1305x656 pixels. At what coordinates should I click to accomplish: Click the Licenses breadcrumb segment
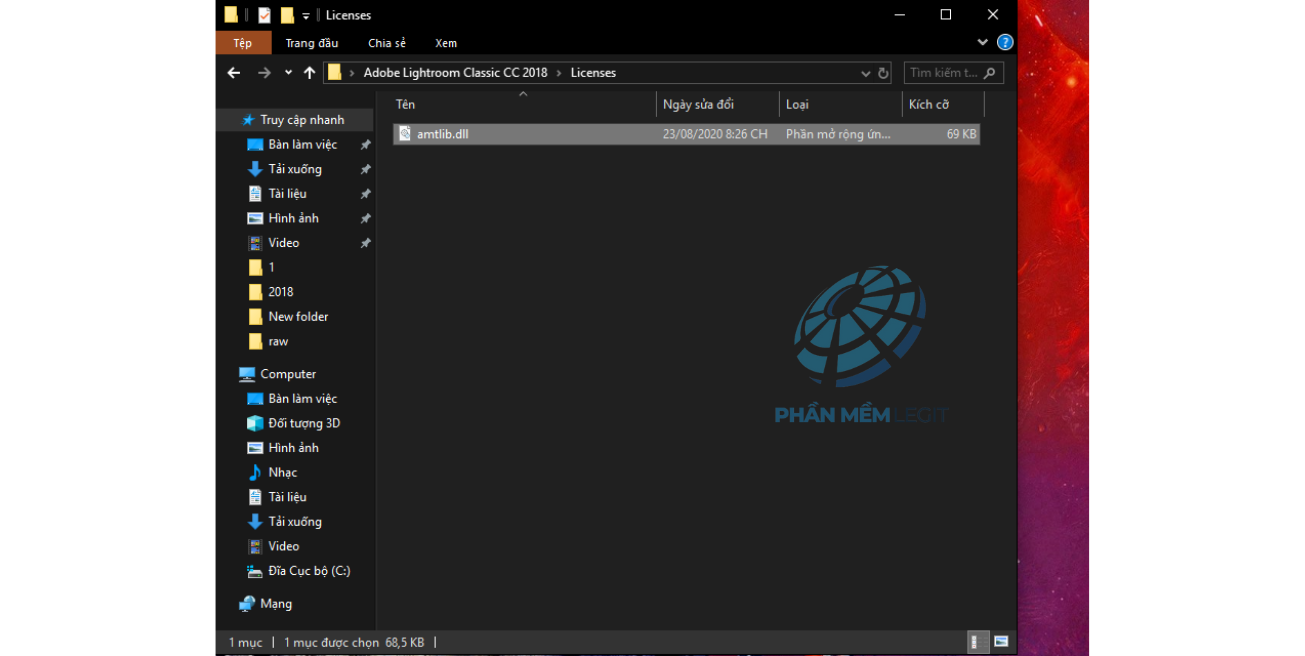pos(593,73)
